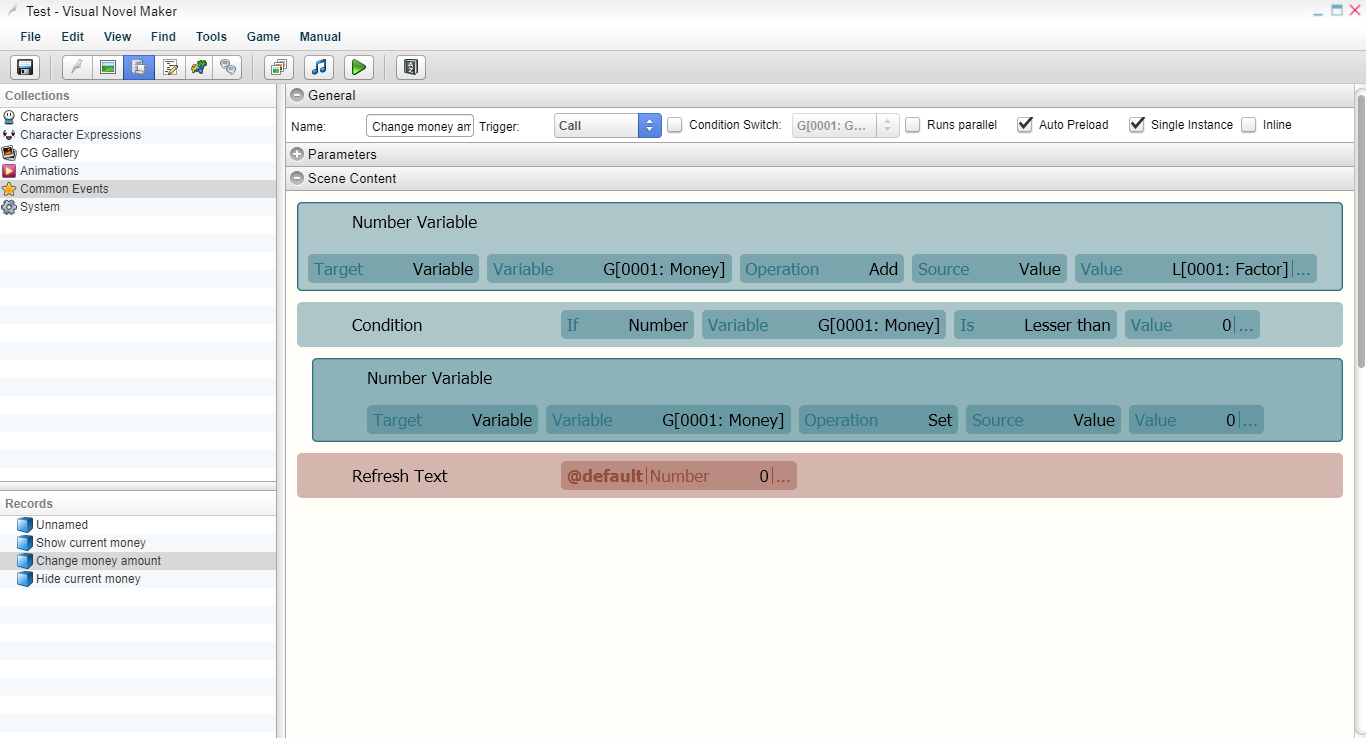Click the speech bubbles toolbar icon

(229, 67)
